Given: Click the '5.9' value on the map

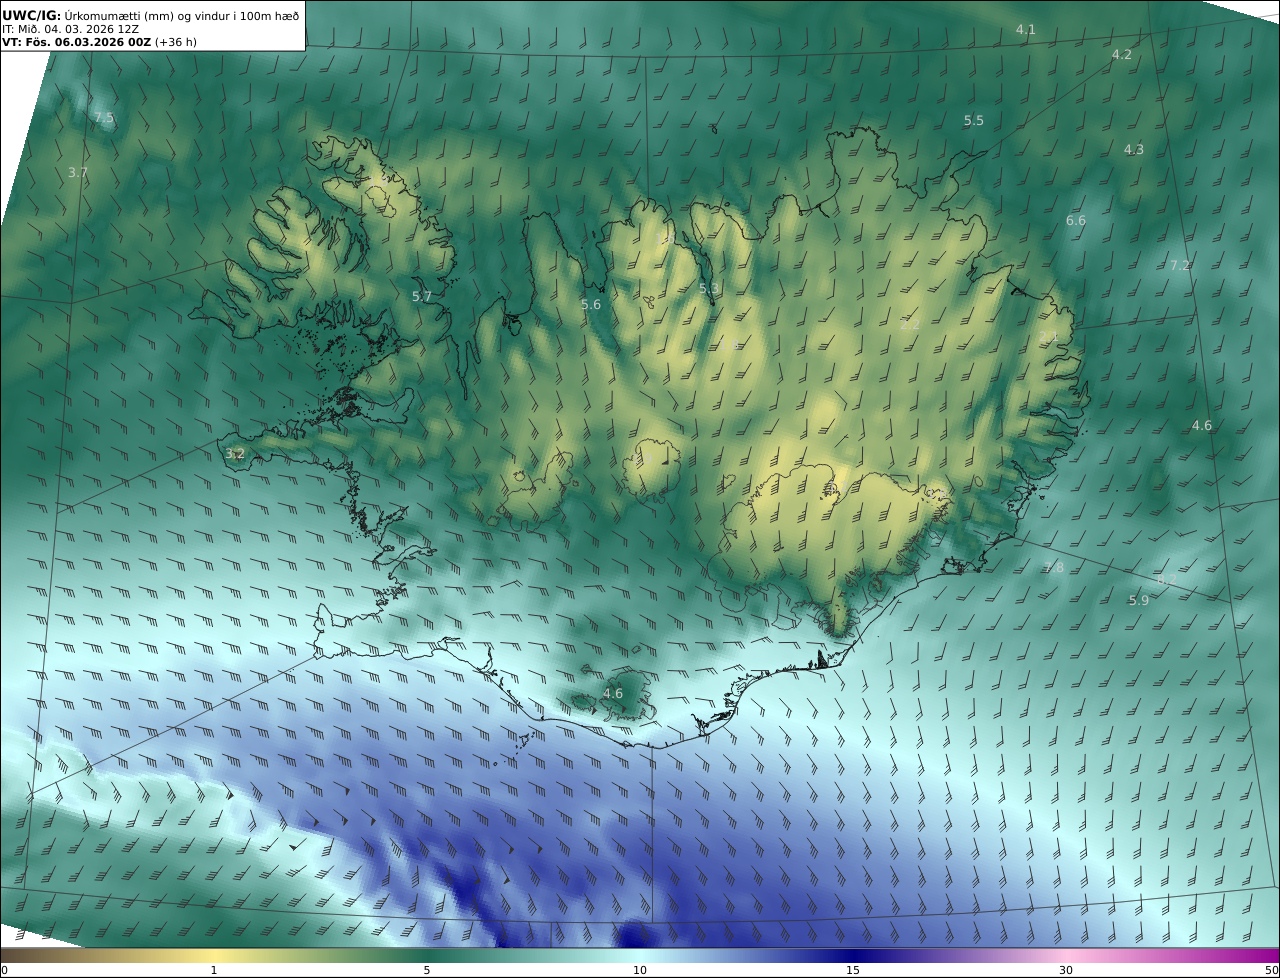Looking at the screenshot, I should coord(1139,600).
